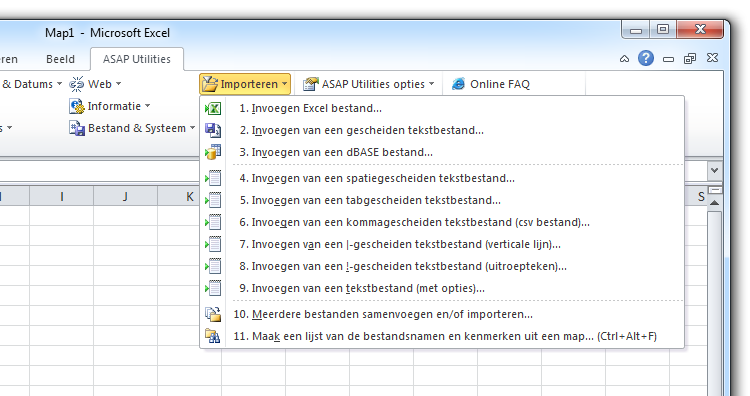
Task: Click the vertical scrollbar up arrow
Action: 715,203
